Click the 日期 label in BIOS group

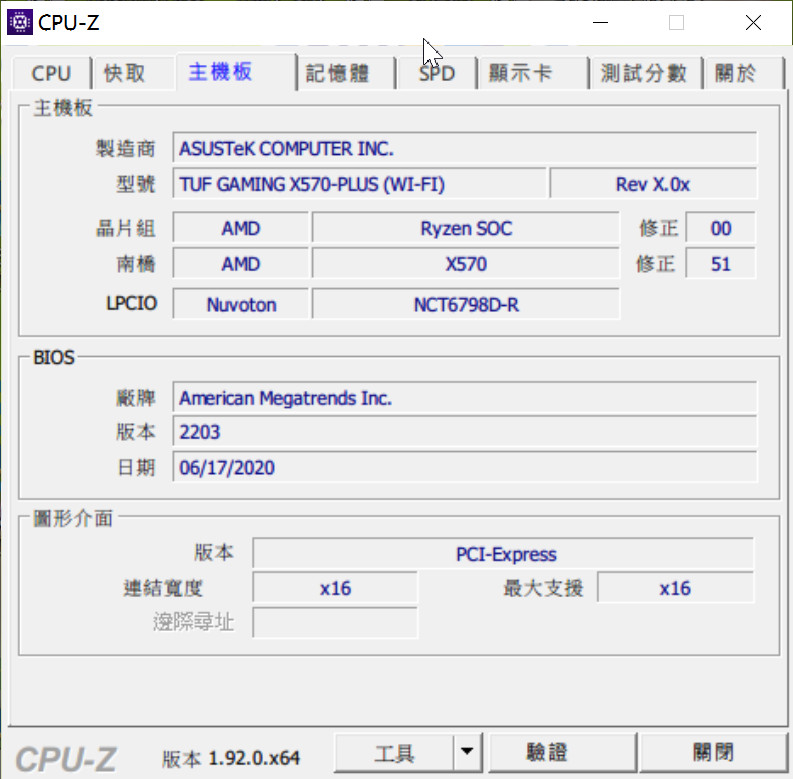136,467
